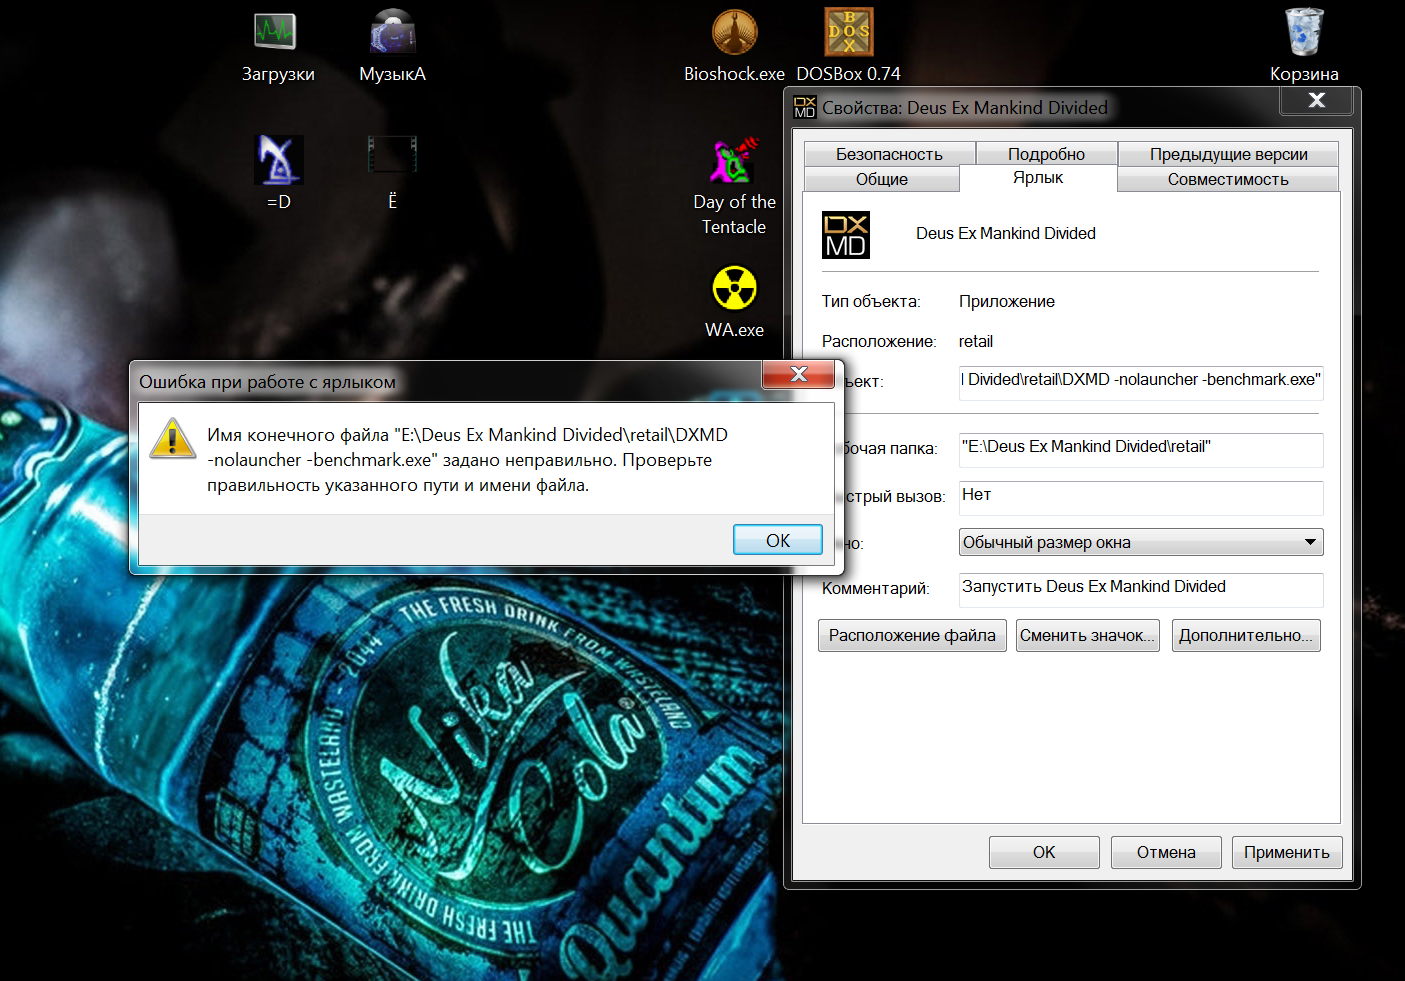This screenshot has height=981, width=1405.
Task: Click the Ошибка при работе с ярлыком title
Action: pos(267,382)
